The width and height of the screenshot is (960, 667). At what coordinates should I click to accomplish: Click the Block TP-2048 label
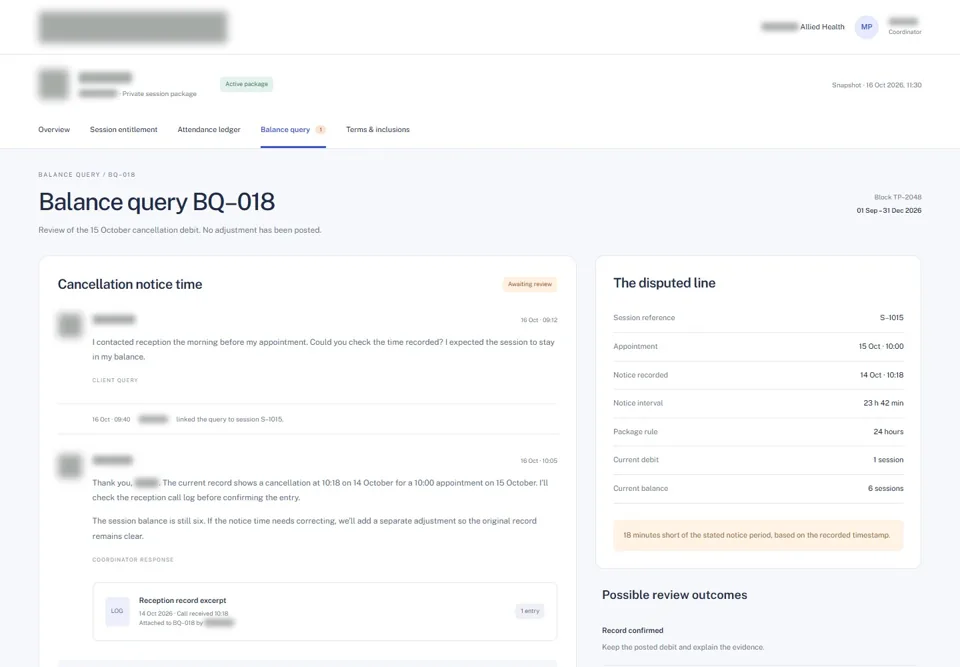[x=898, y=197]
